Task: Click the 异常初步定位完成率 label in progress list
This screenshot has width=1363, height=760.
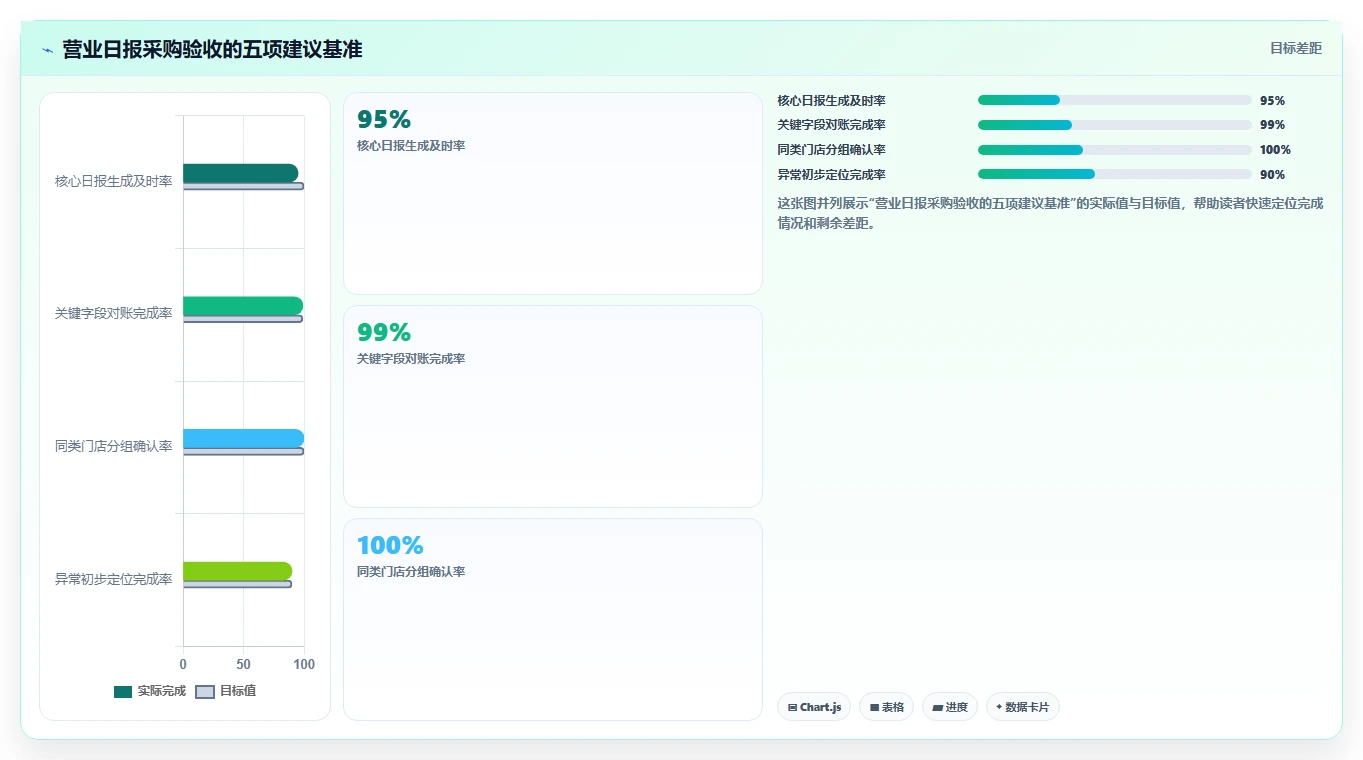Action: (831, 175)
